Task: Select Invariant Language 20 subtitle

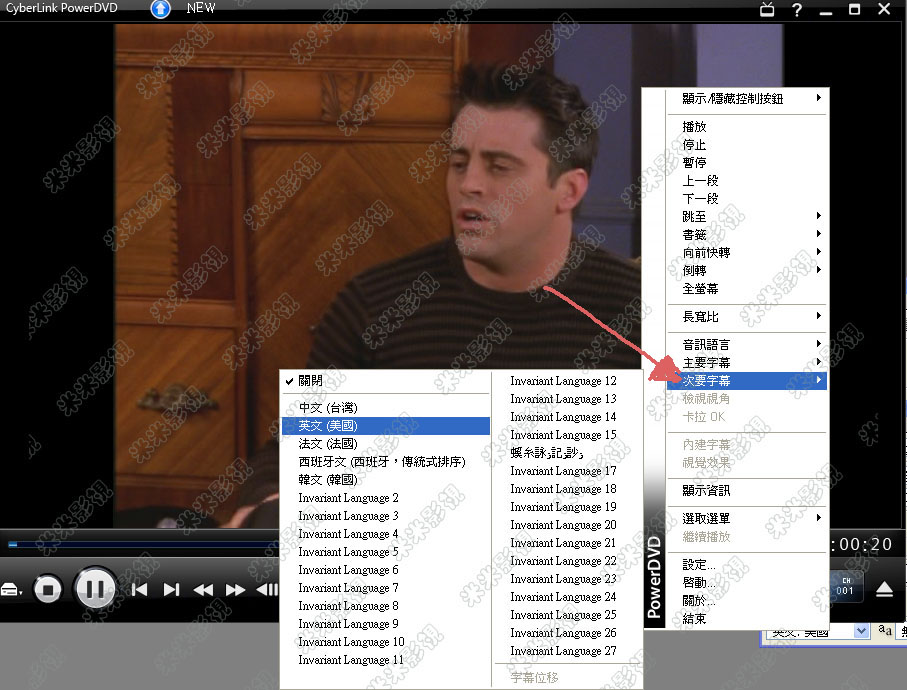Action: coord(567,525)
